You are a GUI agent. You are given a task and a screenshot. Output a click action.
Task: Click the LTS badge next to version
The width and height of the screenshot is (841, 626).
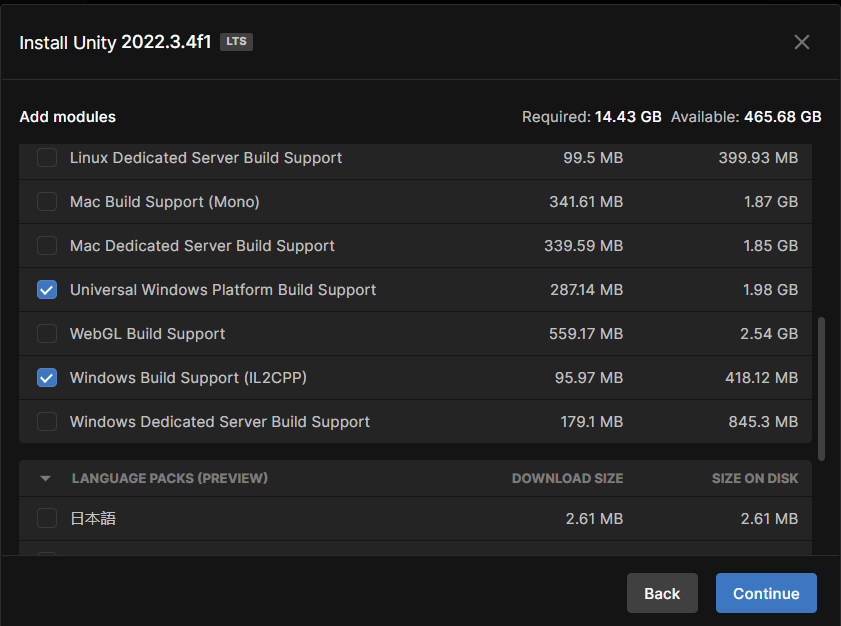tap(236, 41)
